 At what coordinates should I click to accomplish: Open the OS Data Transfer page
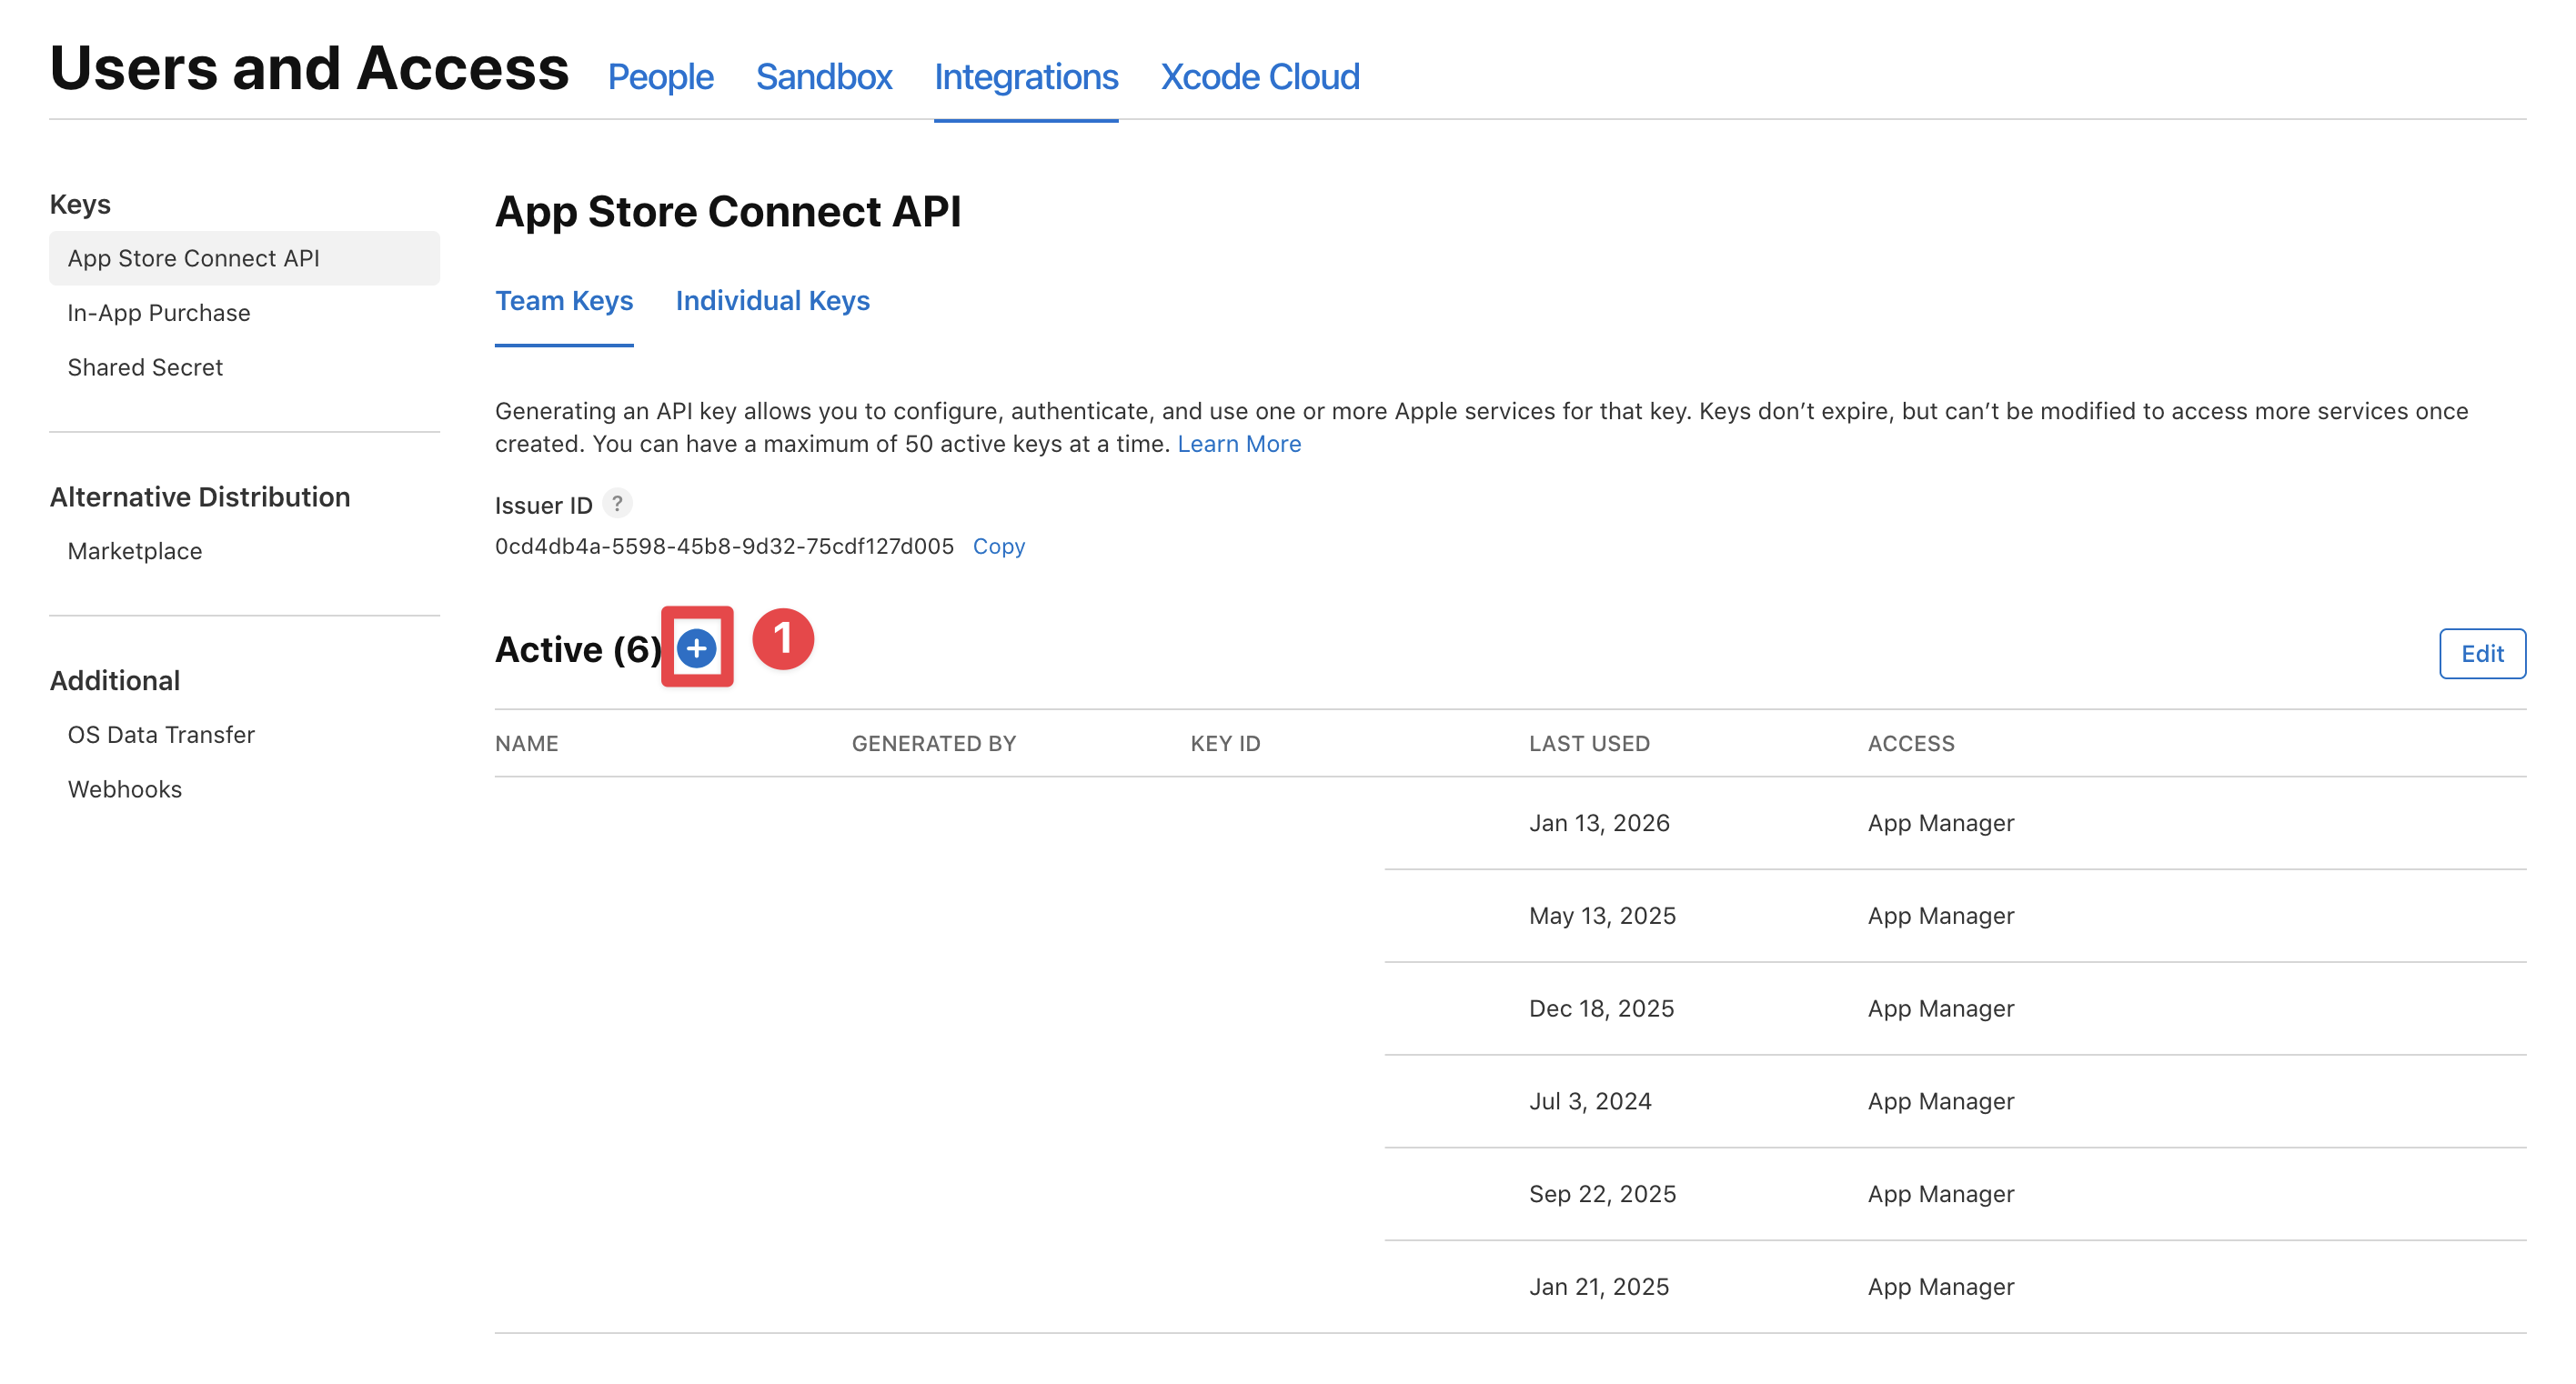(x=160, y=734)
